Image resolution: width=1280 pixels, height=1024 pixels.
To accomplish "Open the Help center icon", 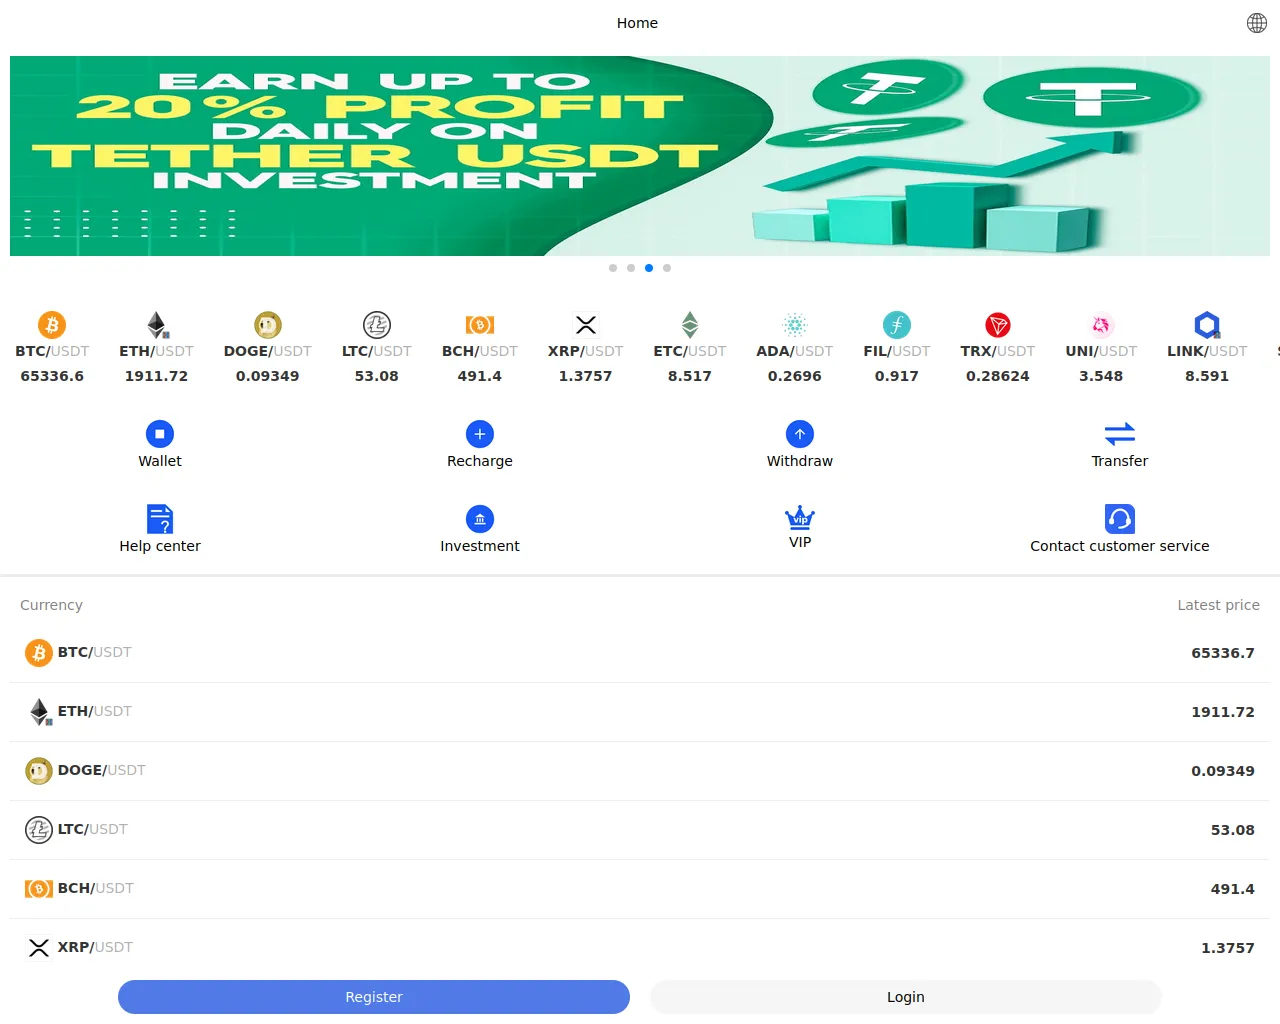I will coord(160,519).
